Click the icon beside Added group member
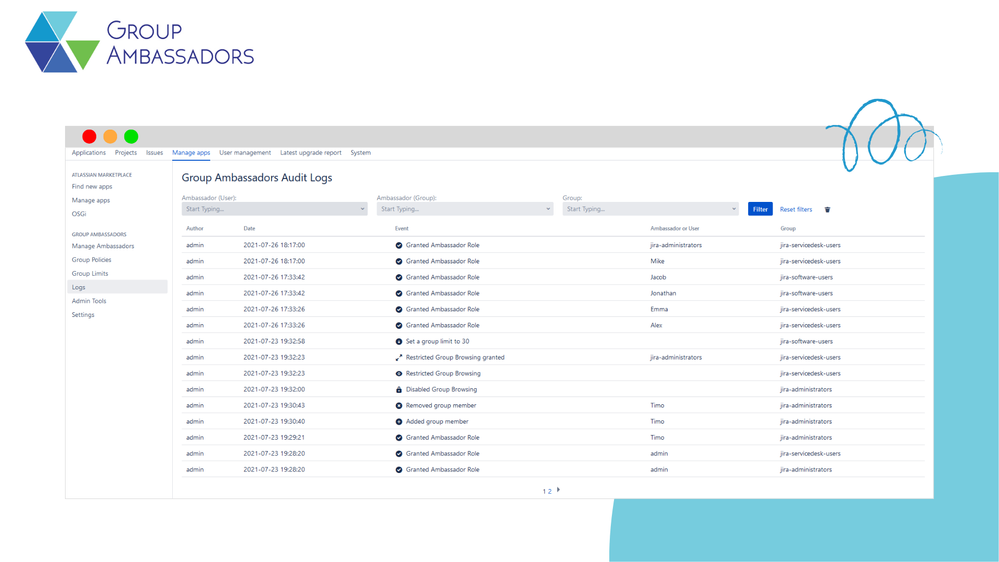 [399, 421]
